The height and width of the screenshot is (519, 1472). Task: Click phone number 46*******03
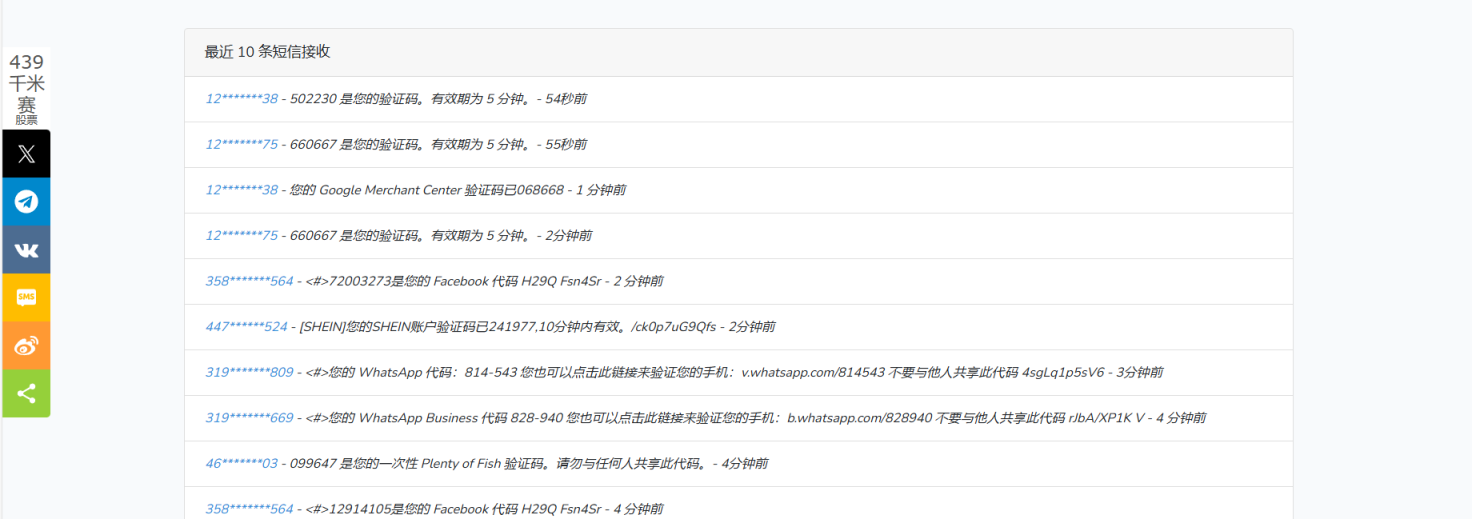(242, 464)
